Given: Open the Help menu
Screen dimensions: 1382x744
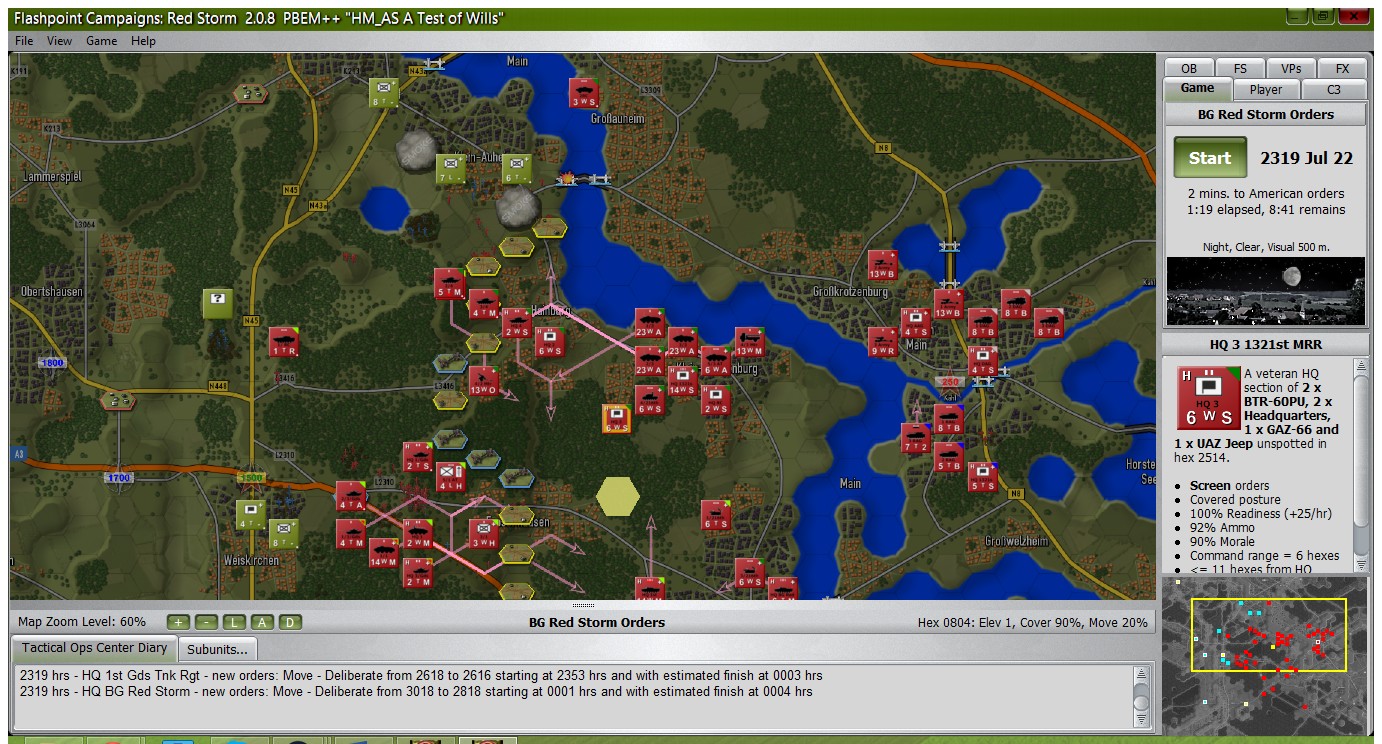Looking at the screenshot, I should [143, 41].
